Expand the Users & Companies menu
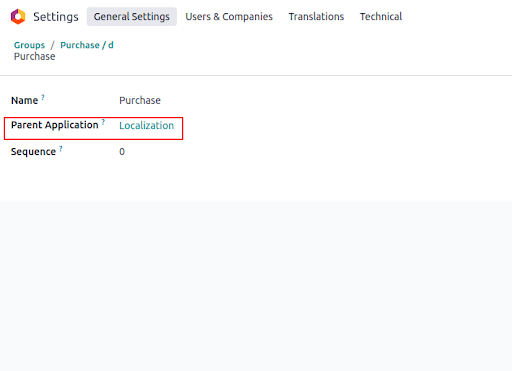The height and width of the screenshot is (371, 512). [x=229, y=17]
